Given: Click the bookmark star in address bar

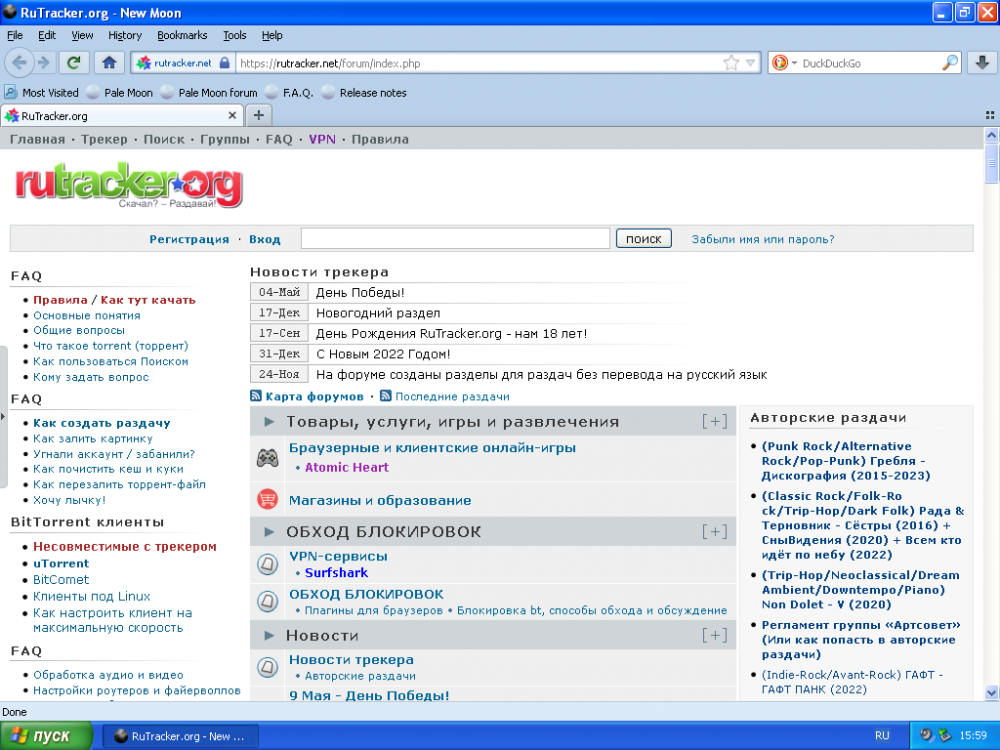Looking at the screenshot, I should click(731, 62).
